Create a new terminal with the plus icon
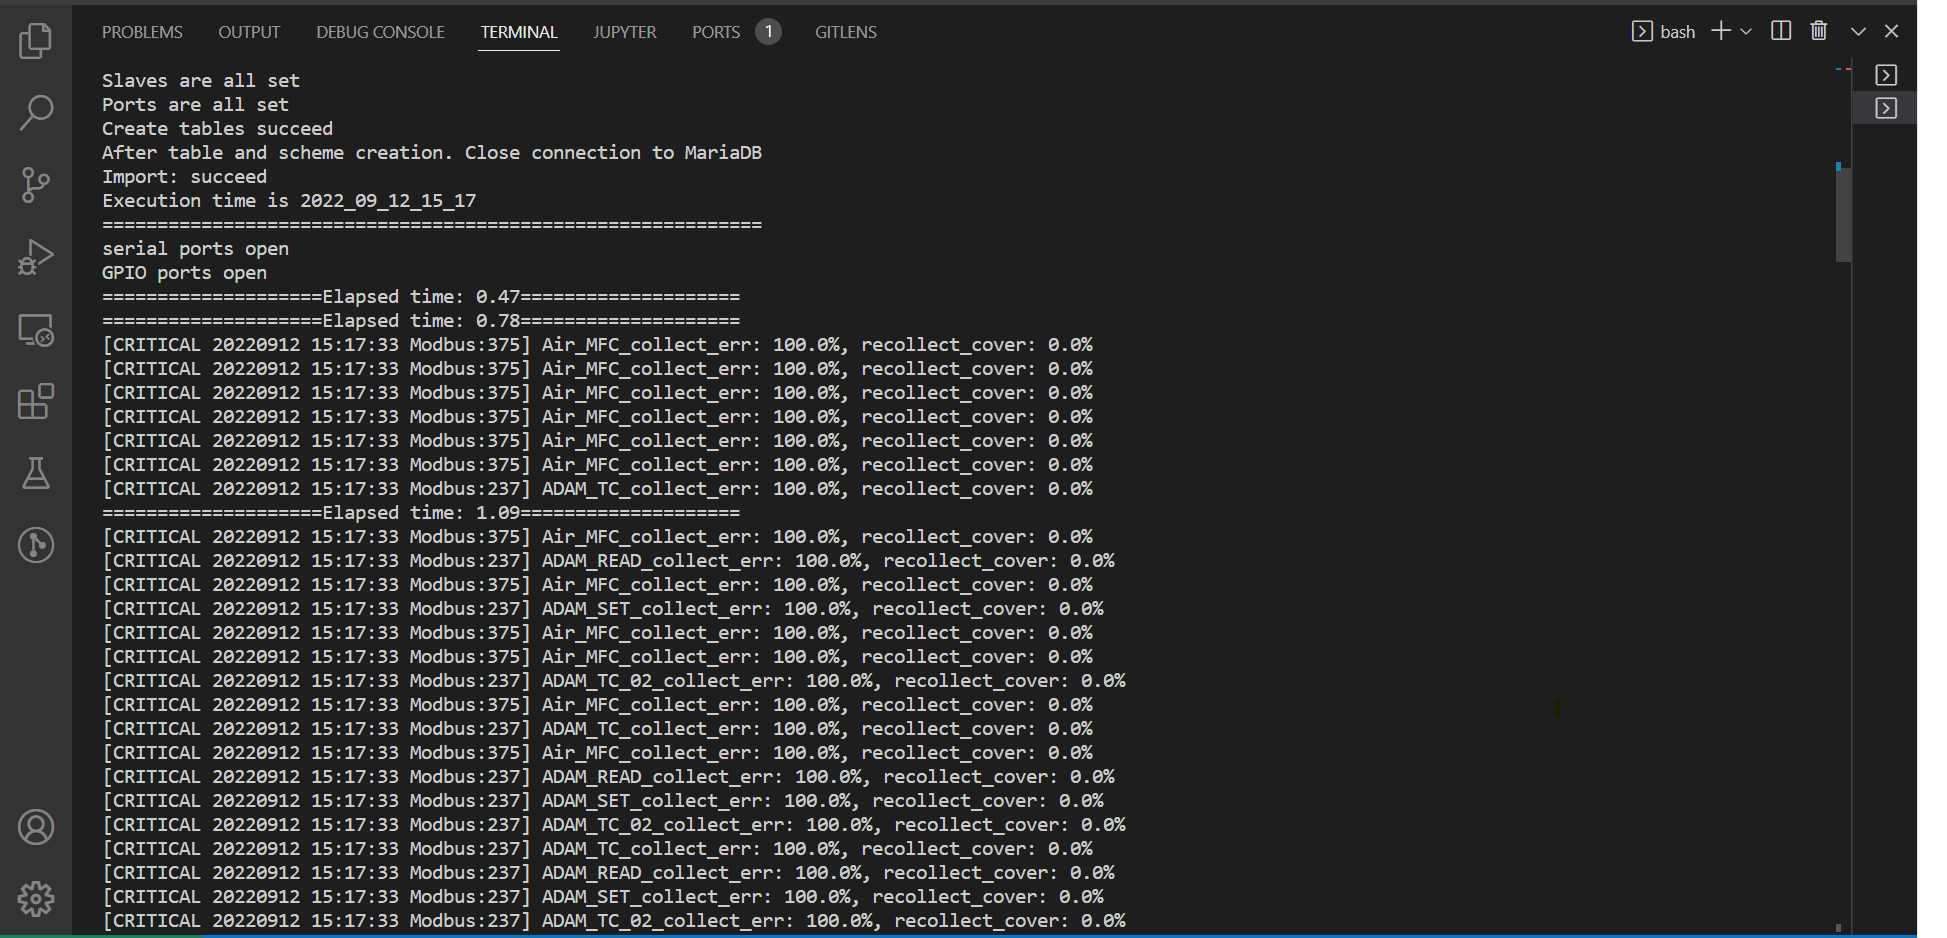Image resolution: width=1947 pixels, height=938 pixels. (1722, 31)
